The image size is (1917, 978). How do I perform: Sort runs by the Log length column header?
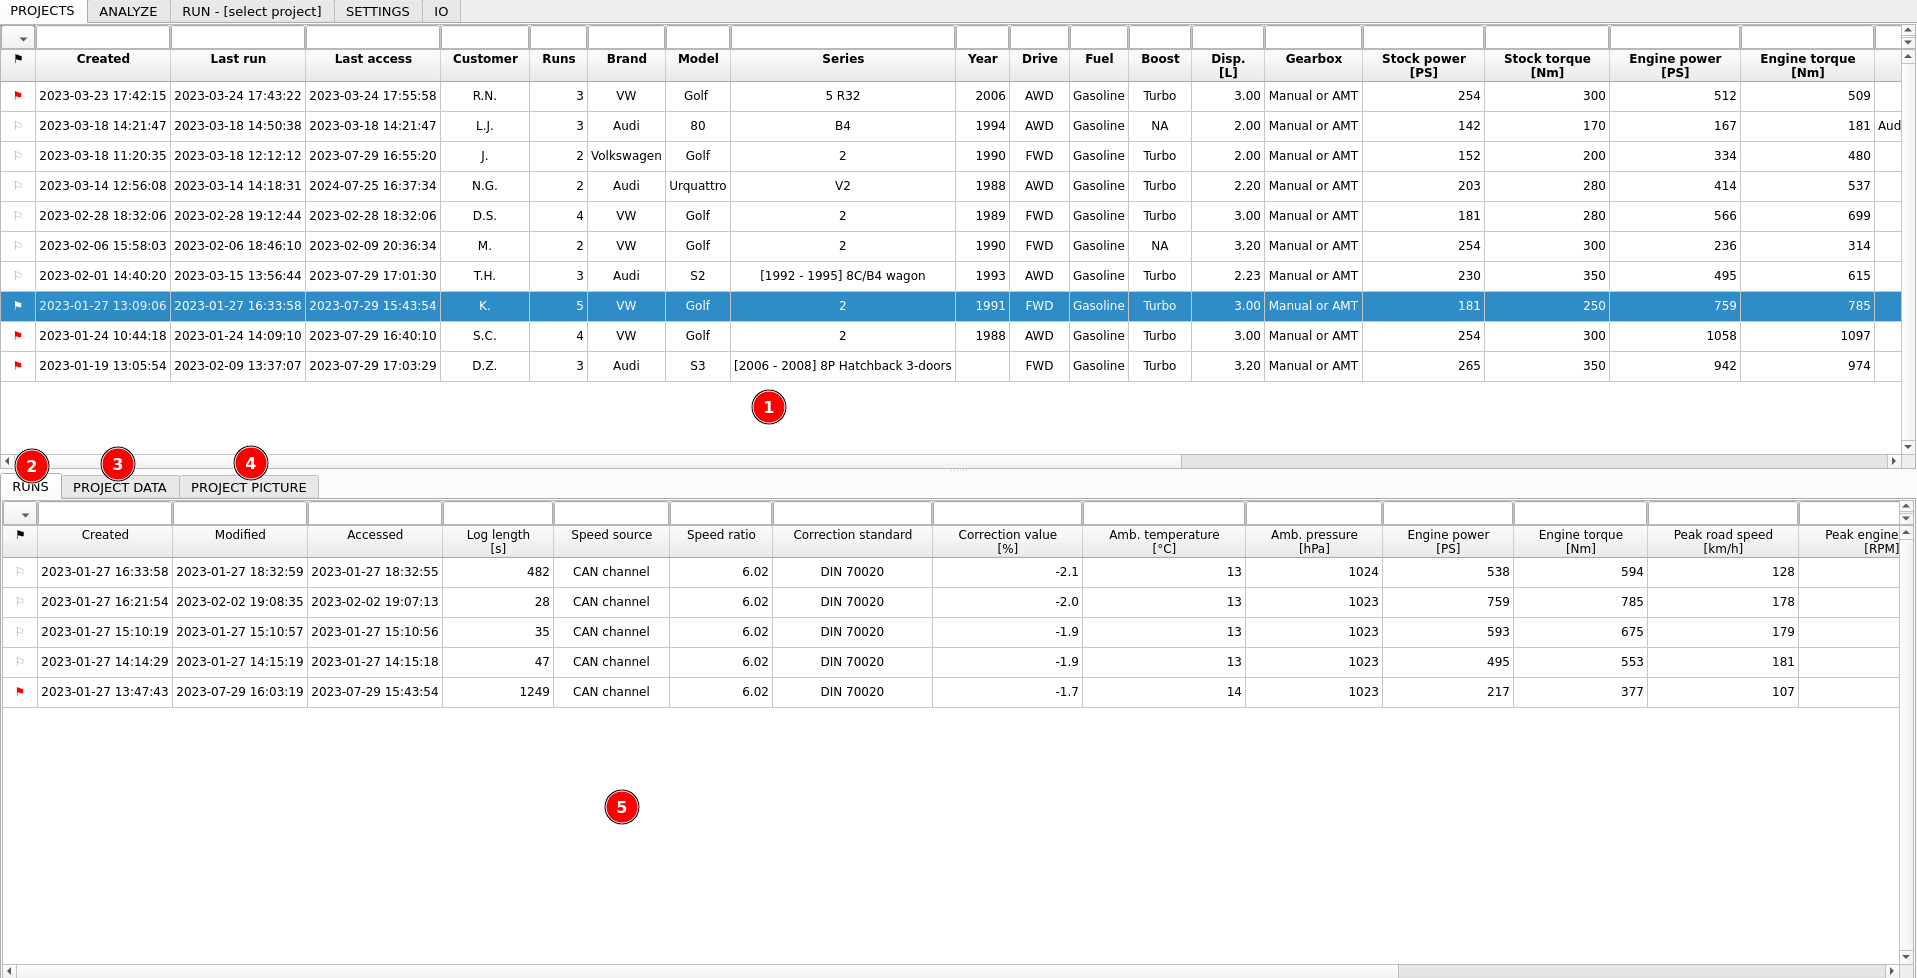point(497,540)
